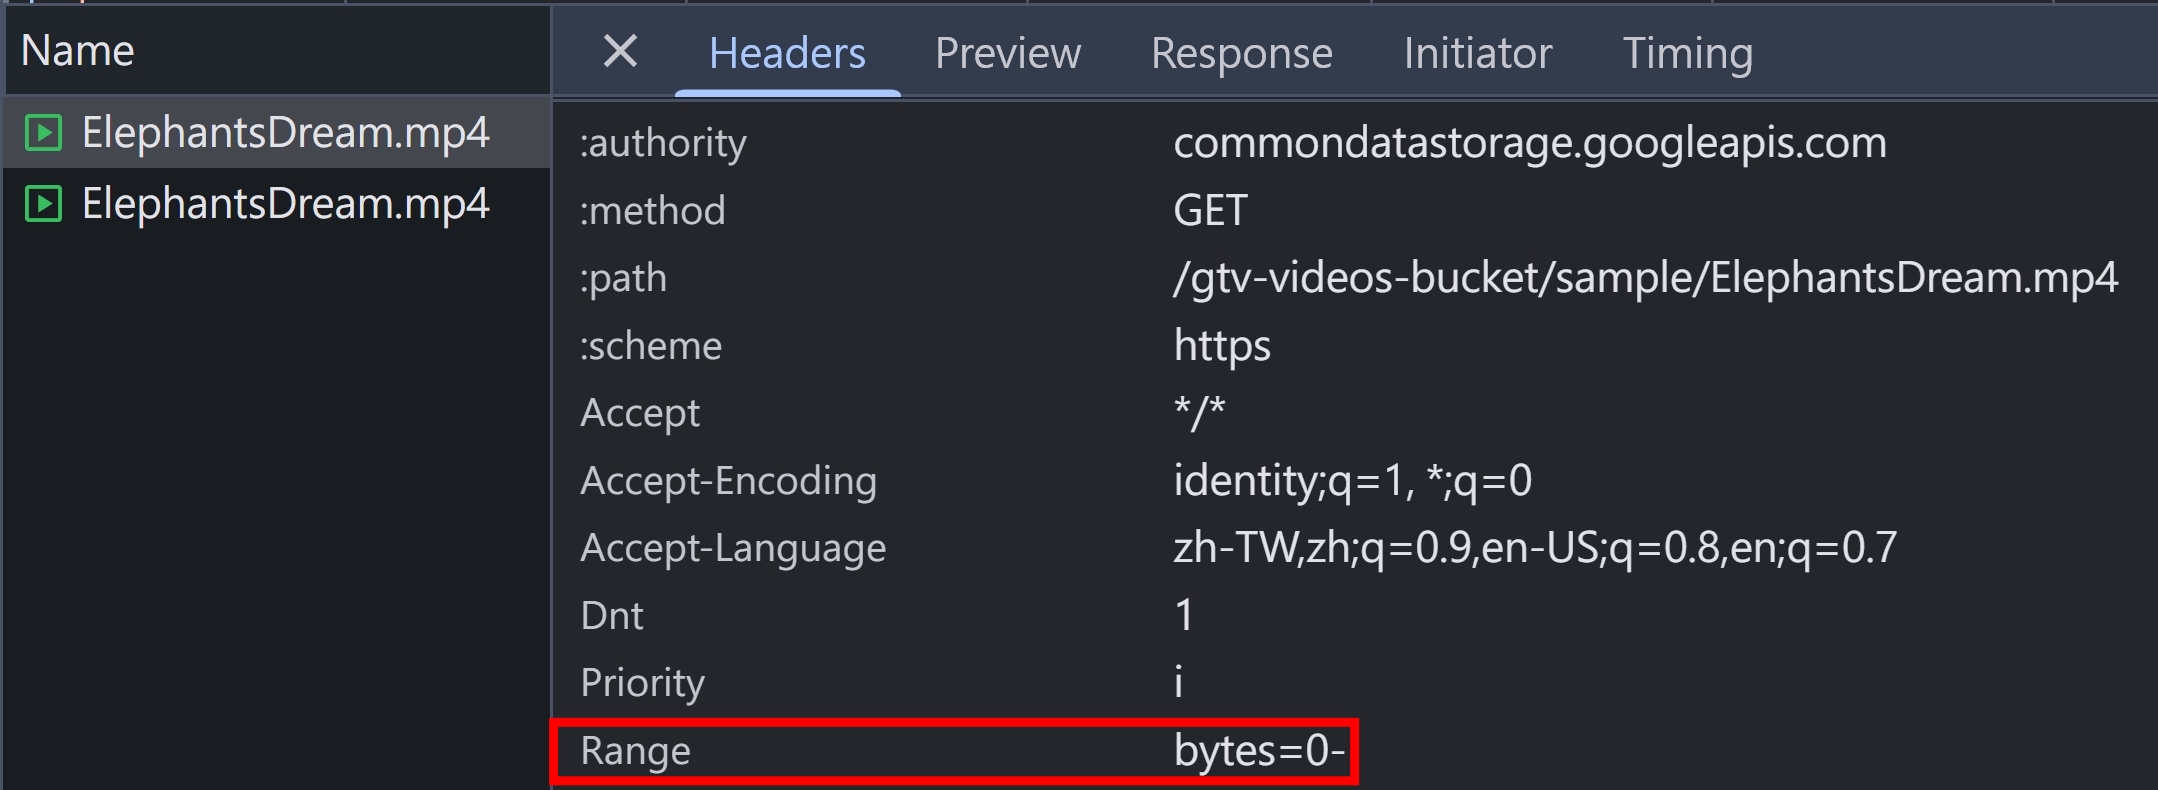Image resolution: width=2158 pixels, height=790 pixels.
Task: Open the Timing tab
Action: point(1687,53)
